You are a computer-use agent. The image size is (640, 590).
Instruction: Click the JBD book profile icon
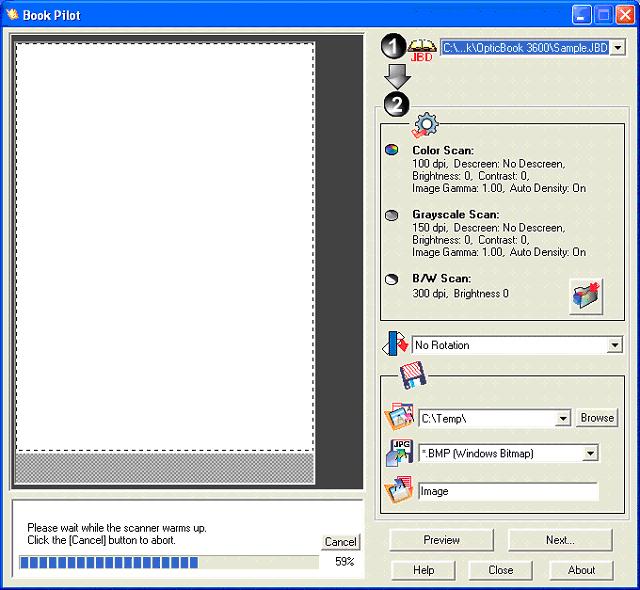422,51
